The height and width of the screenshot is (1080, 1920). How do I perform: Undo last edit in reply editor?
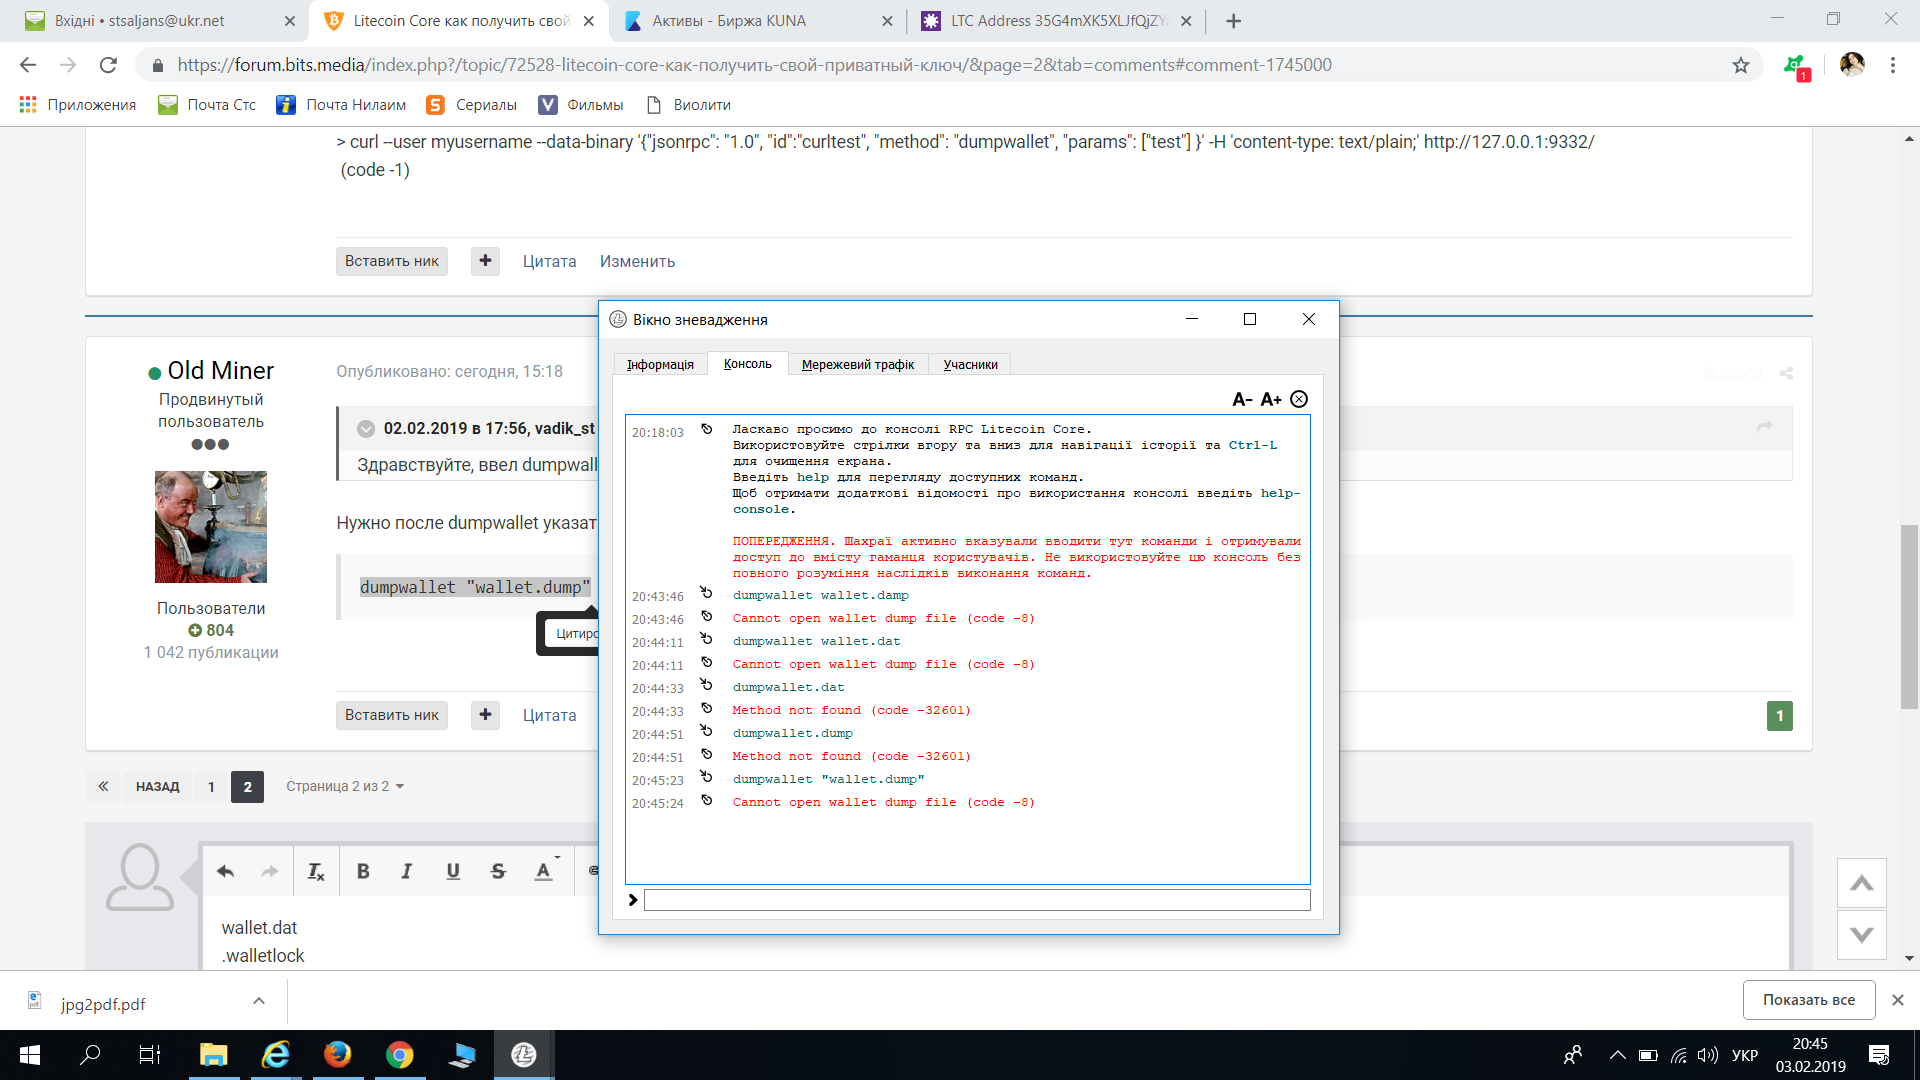coord(225,871)
